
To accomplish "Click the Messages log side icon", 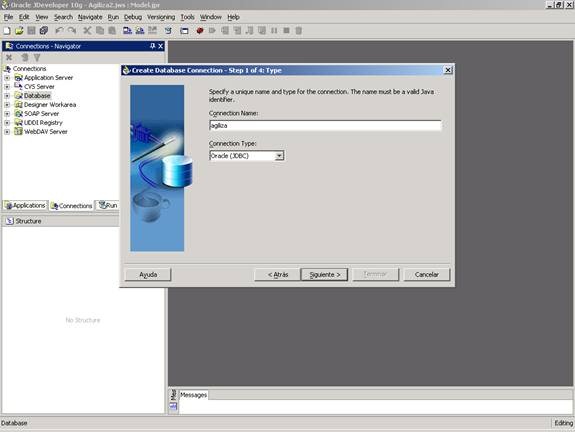I will pyautogui.click(x=173, y=406).
